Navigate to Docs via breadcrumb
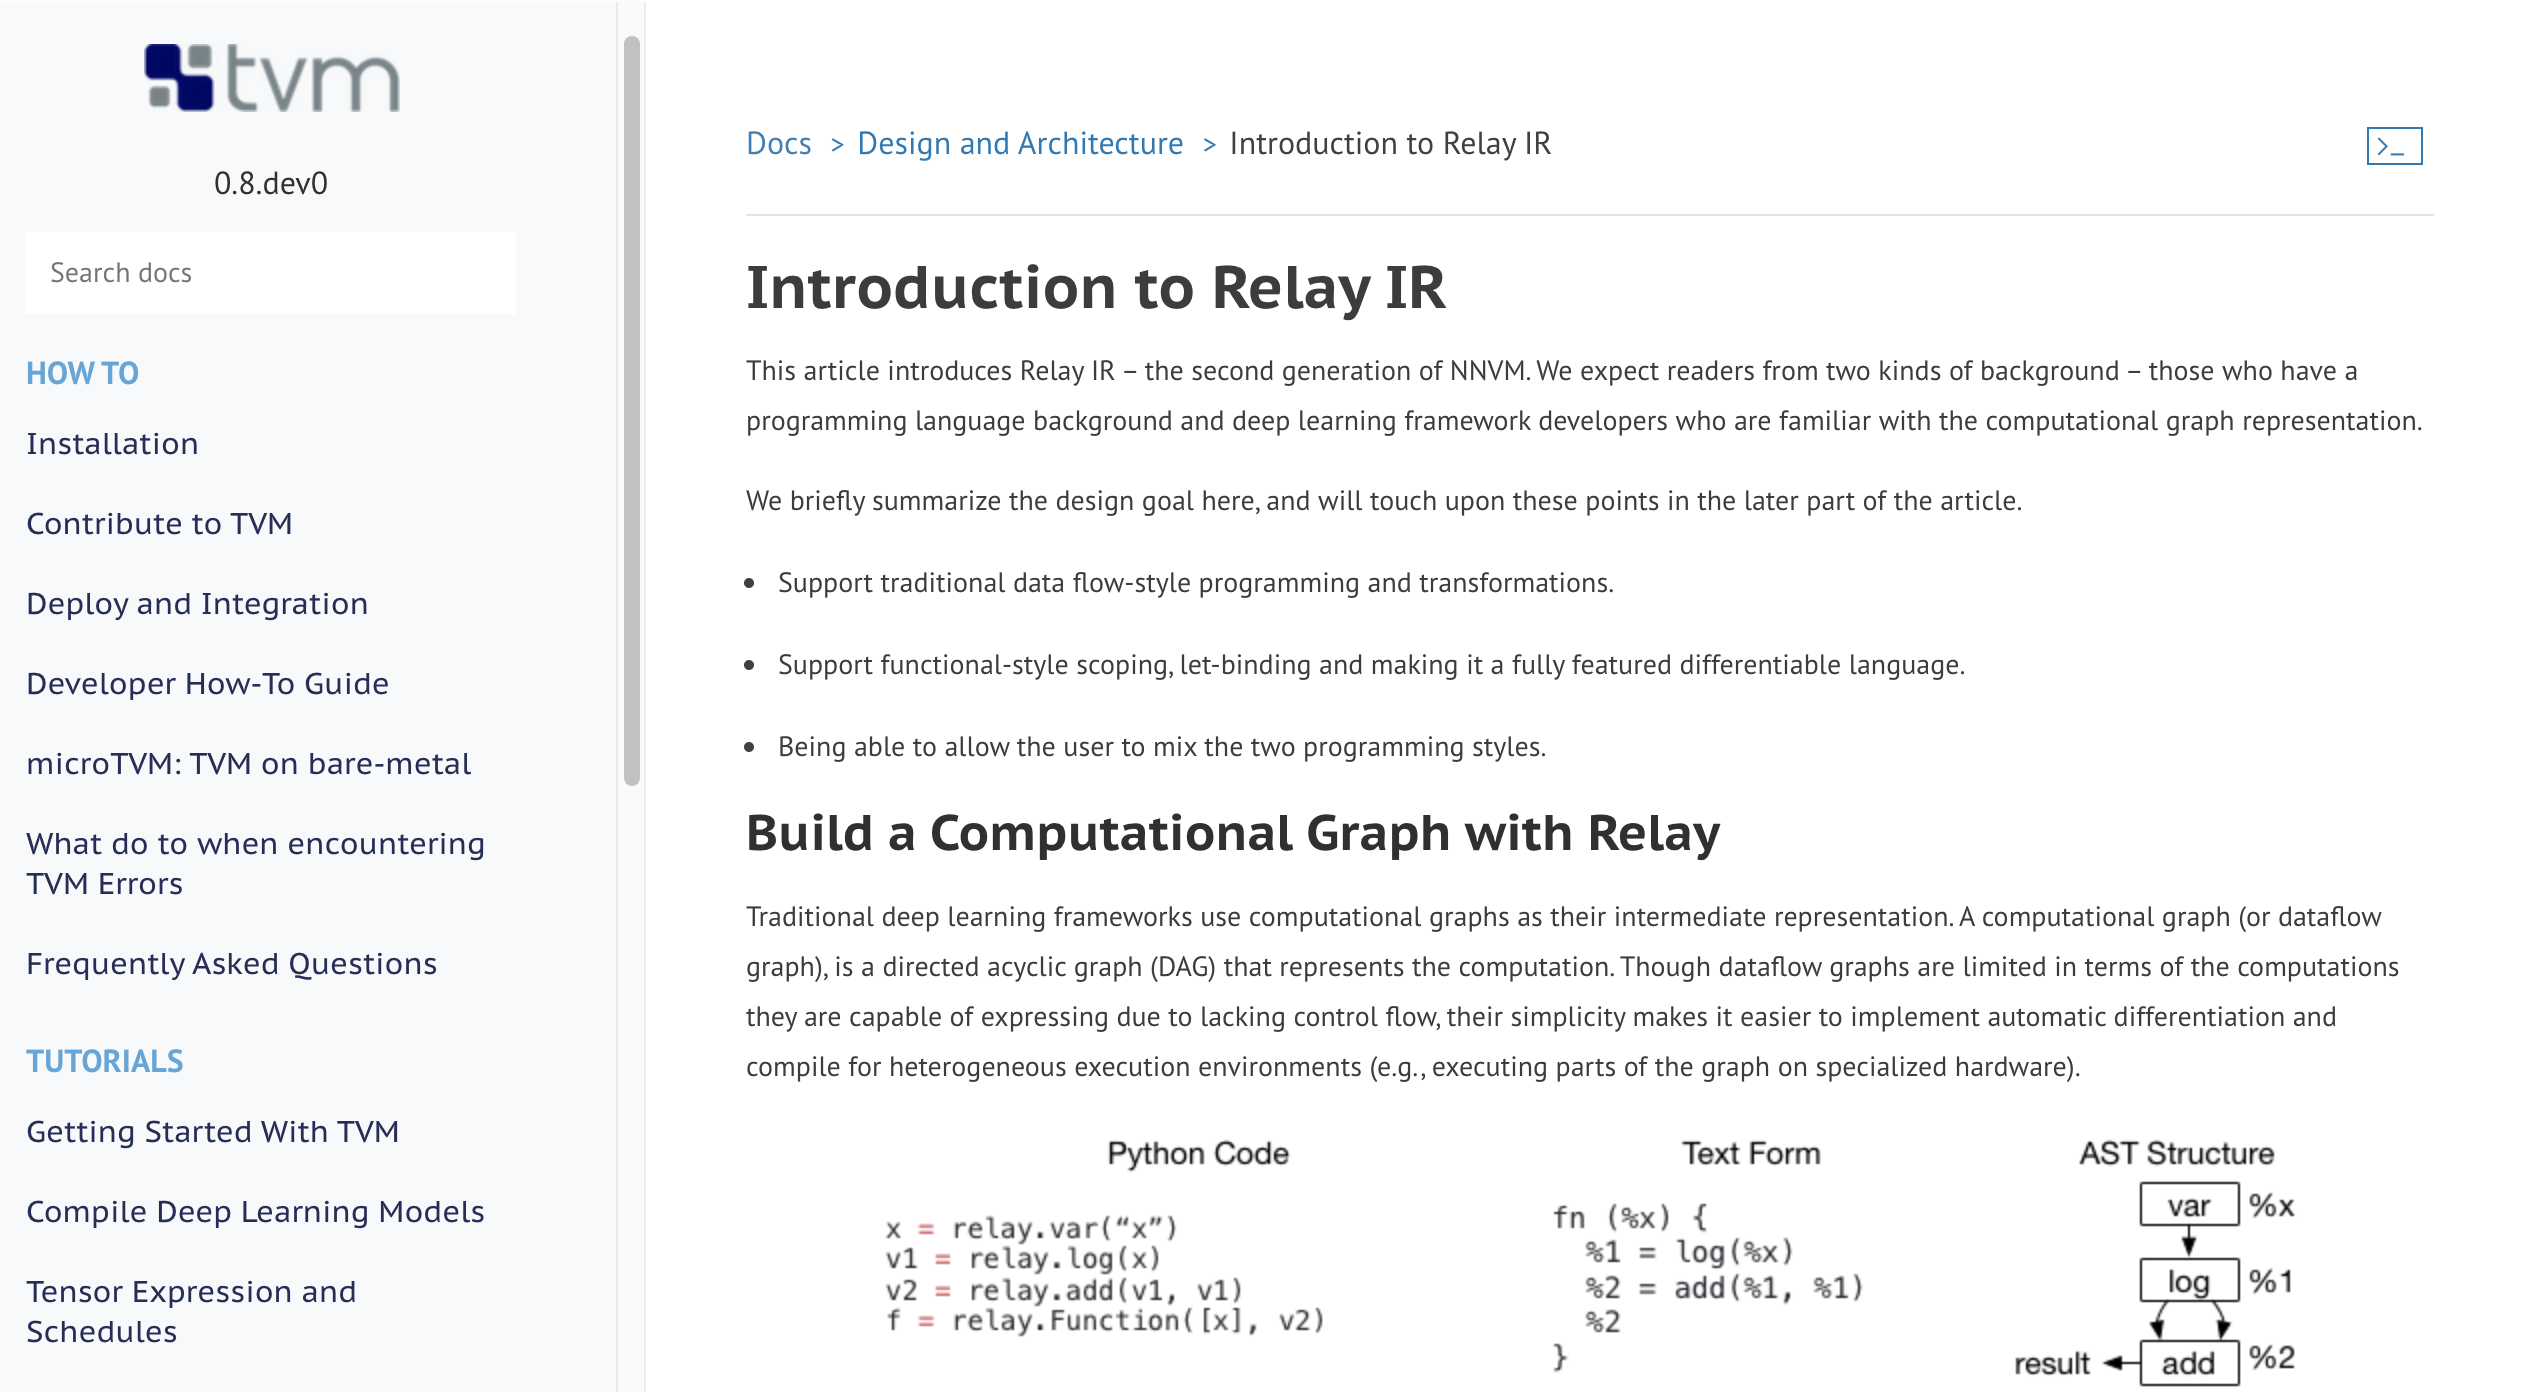The width and height of the screenshot is (2526, 1392). tap(778, 143)
